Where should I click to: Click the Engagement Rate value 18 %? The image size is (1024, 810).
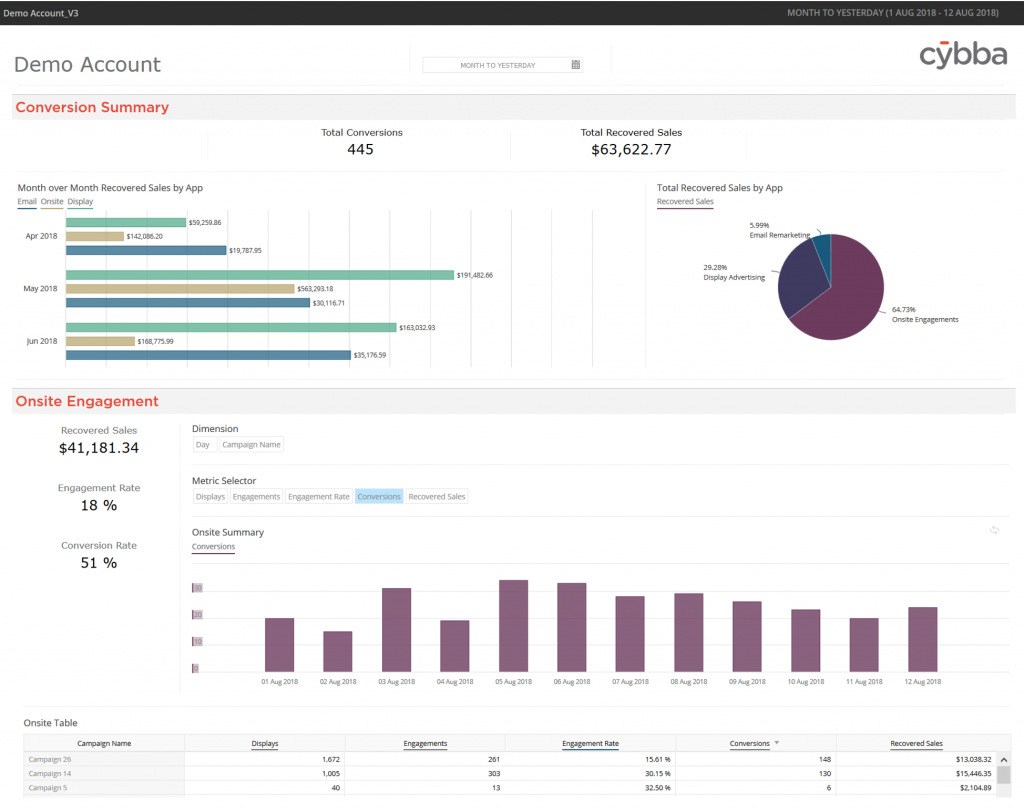tap(99, 506)
